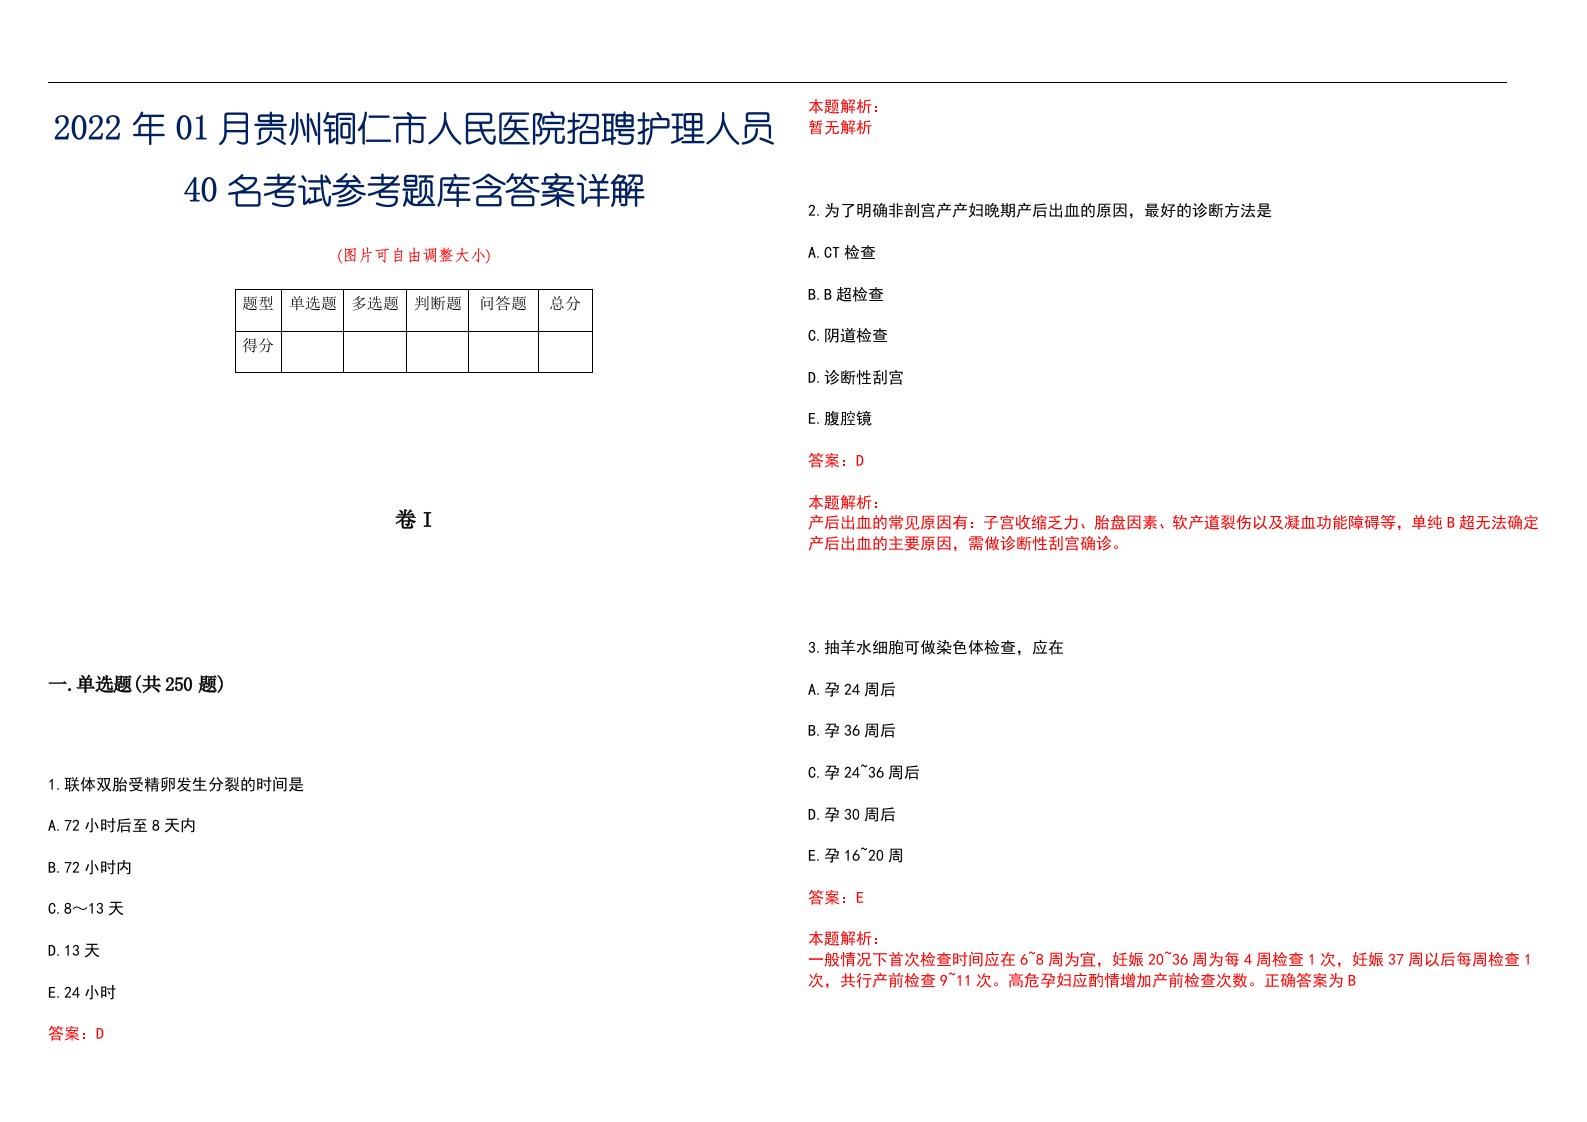Select option 'A.孕24周后'
1587x1122 pixels.
click(x=852, y=690)
